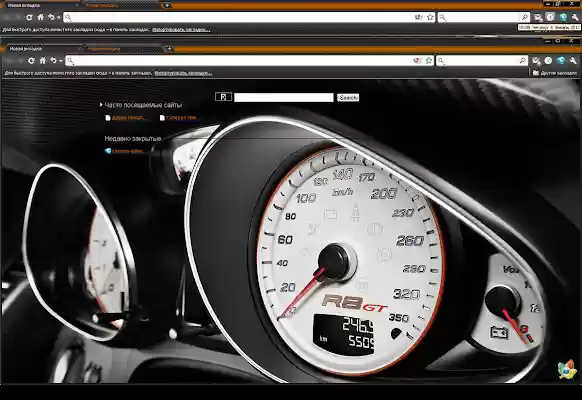Open the wrench settings menu in the front window
Viewport: 582px width, 400px height.
pyautogui.click(x=573, y=60)
